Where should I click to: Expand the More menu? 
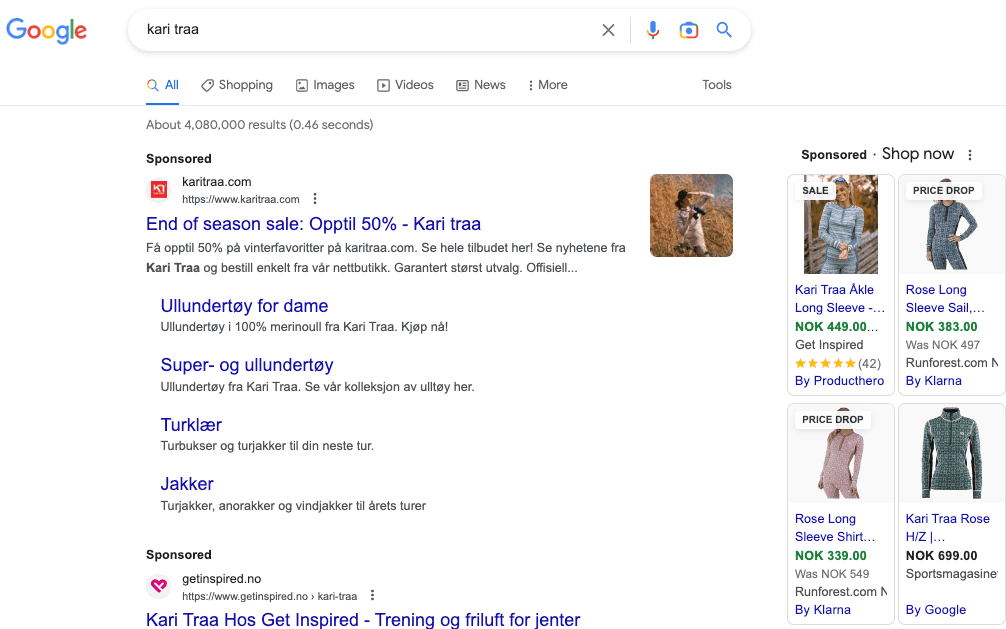click(547, 85)
